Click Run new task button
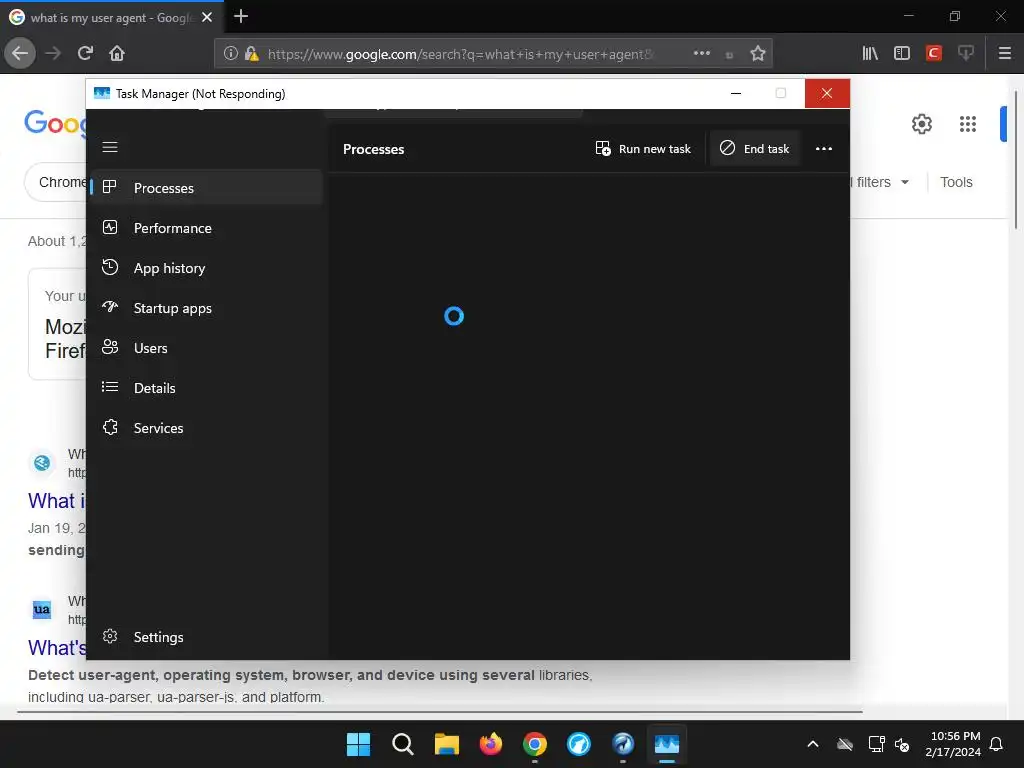The width and height of the screenshot is (1024, 768). coord(643,149)
